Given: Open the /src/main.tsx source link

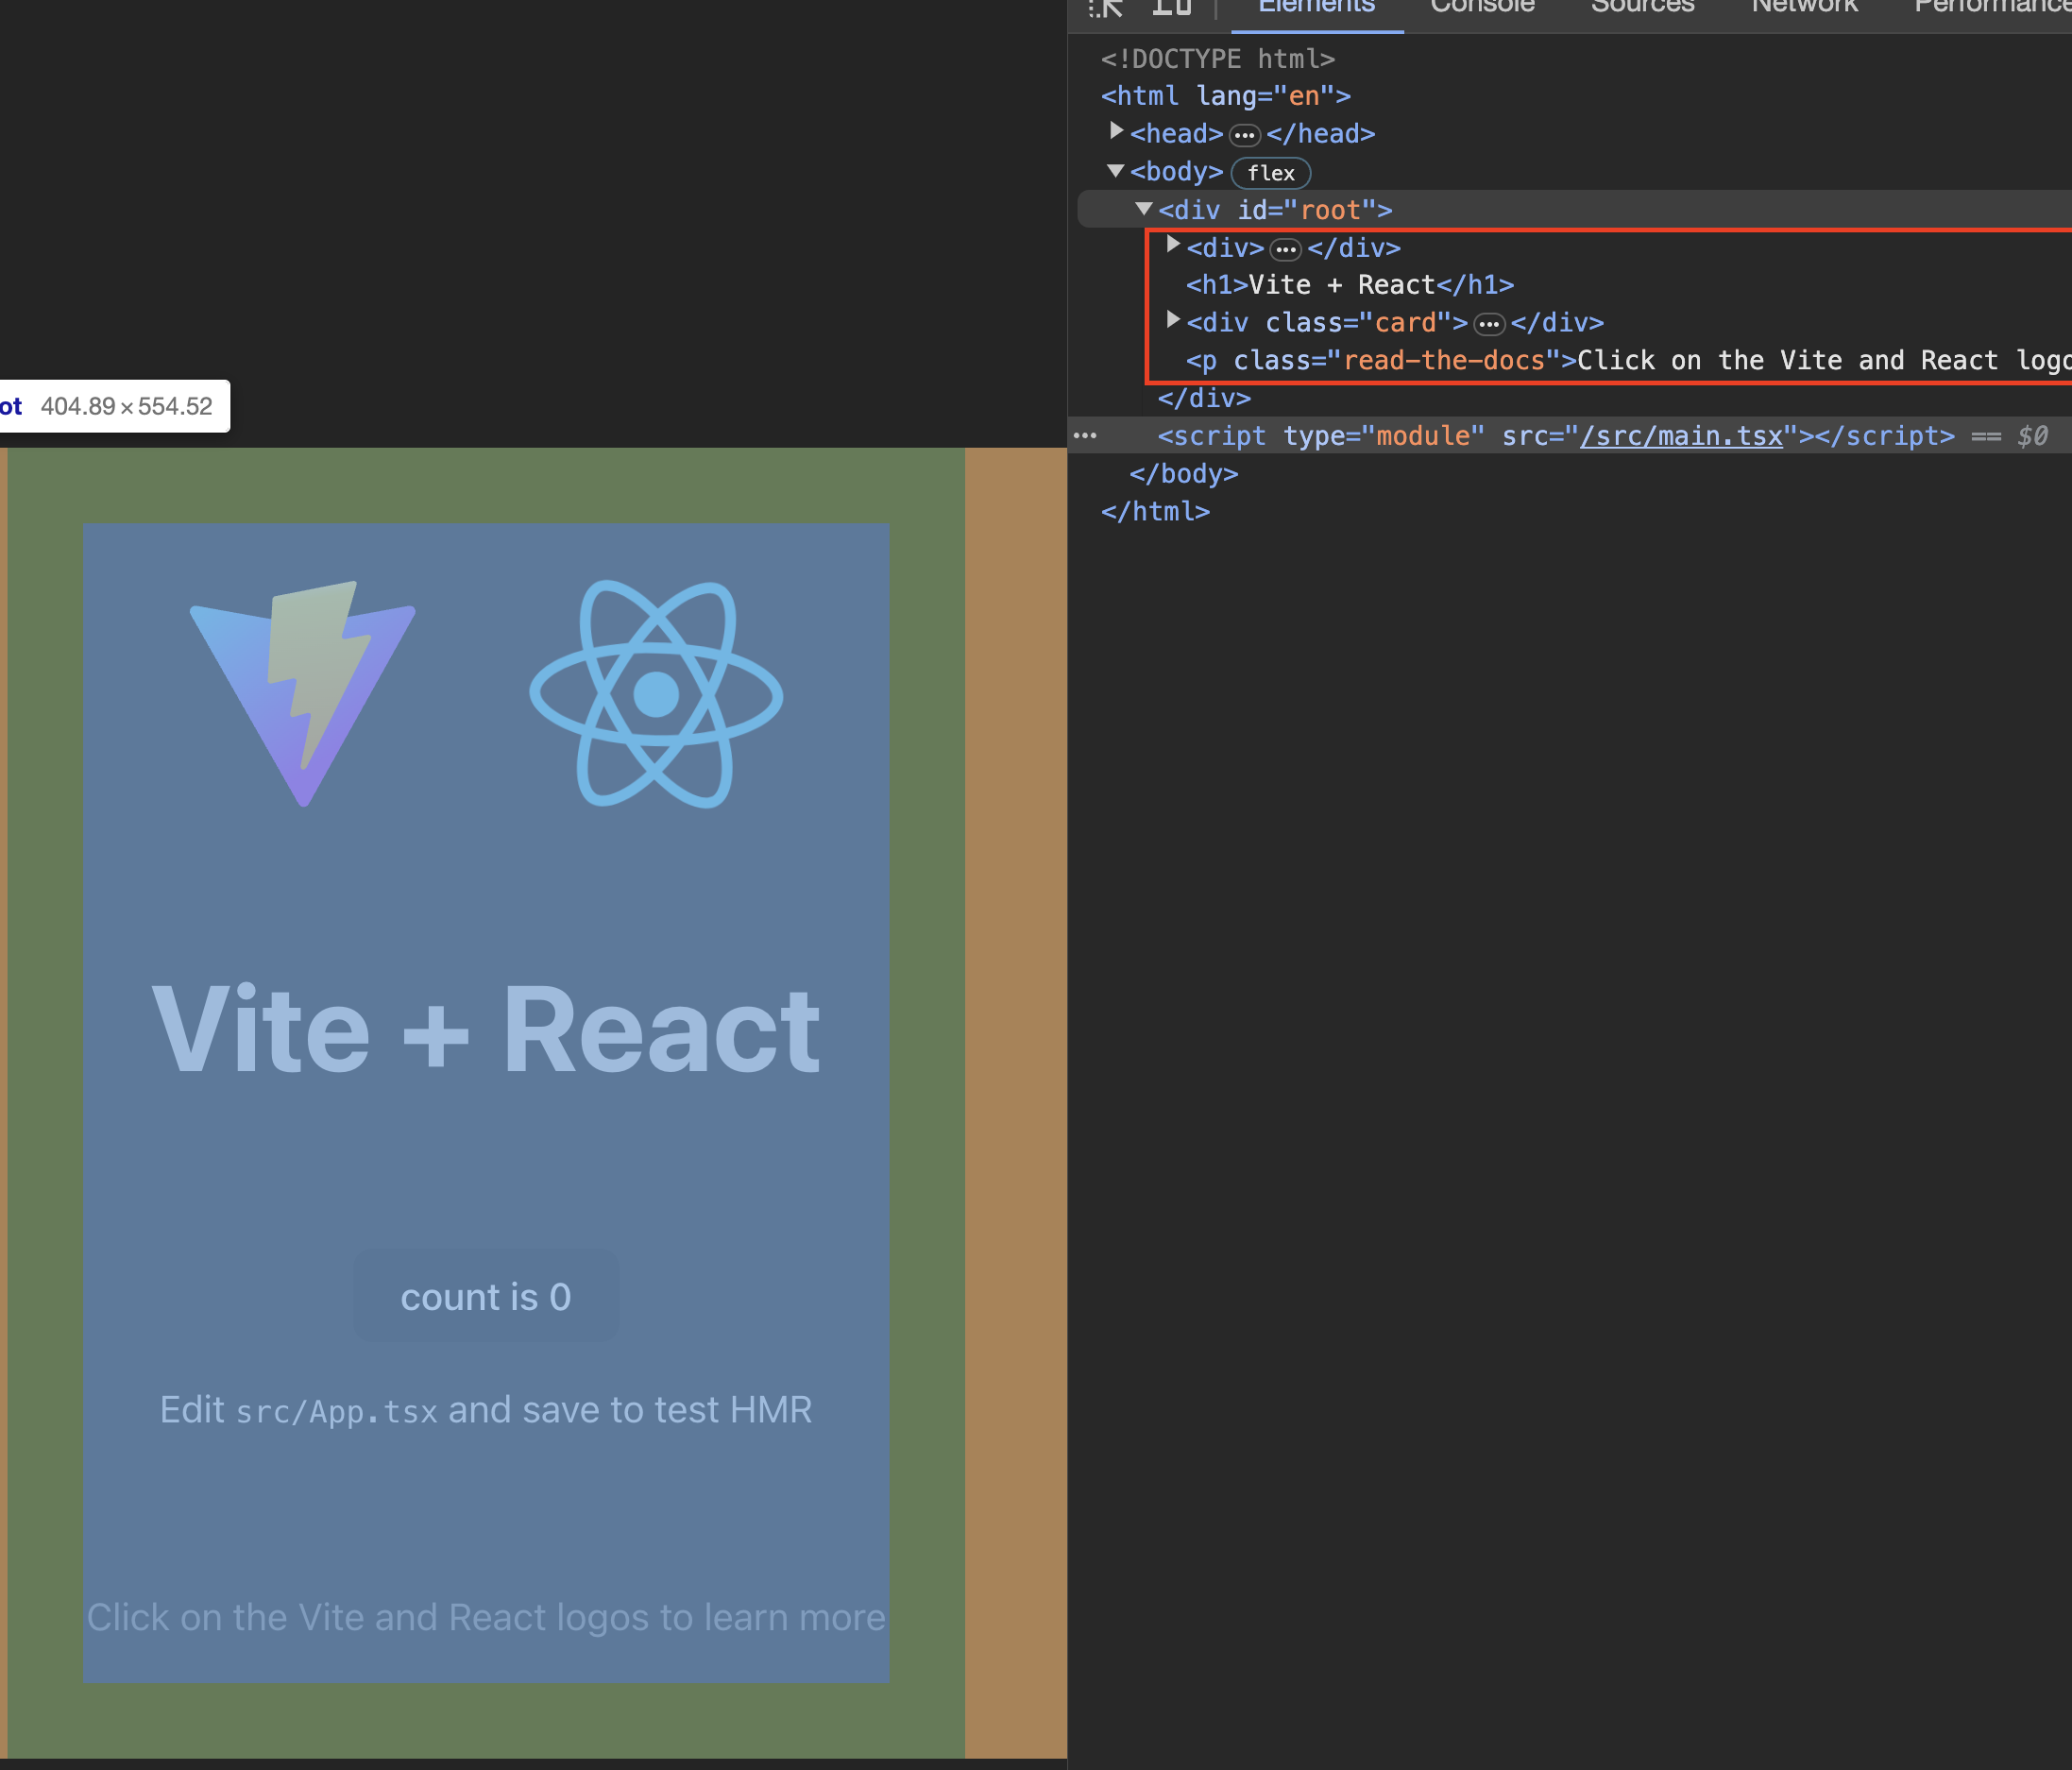Looking at the screenshot, I should click(x=1681, y=436).
